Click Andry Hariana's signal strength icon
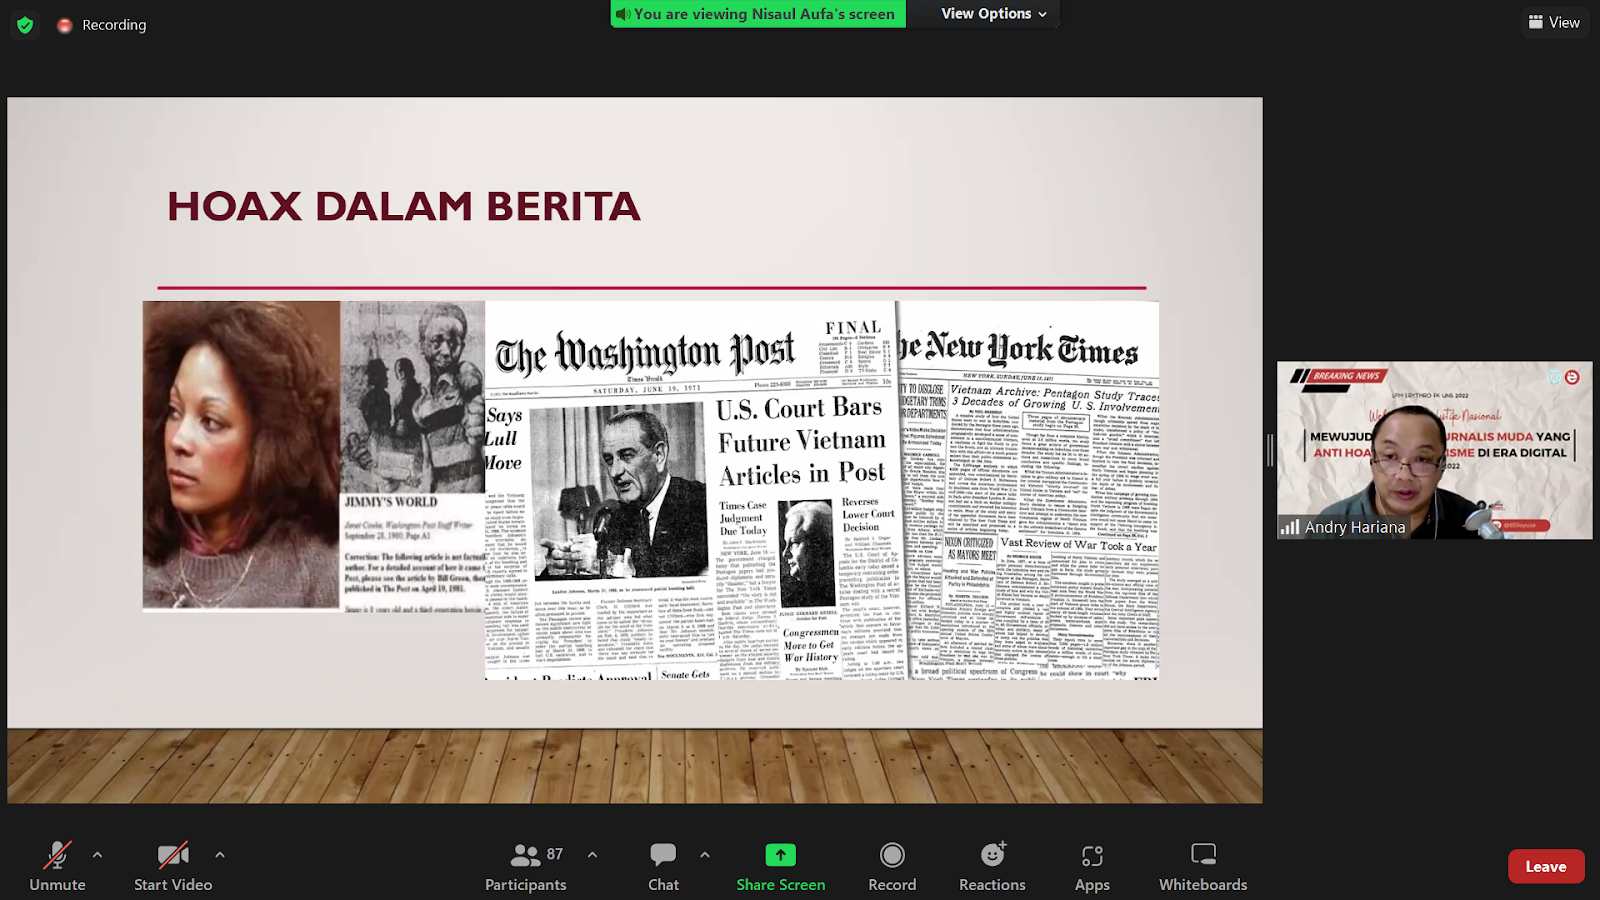This screenshot has width=1600, height=900. click(x=1290, y=527)
